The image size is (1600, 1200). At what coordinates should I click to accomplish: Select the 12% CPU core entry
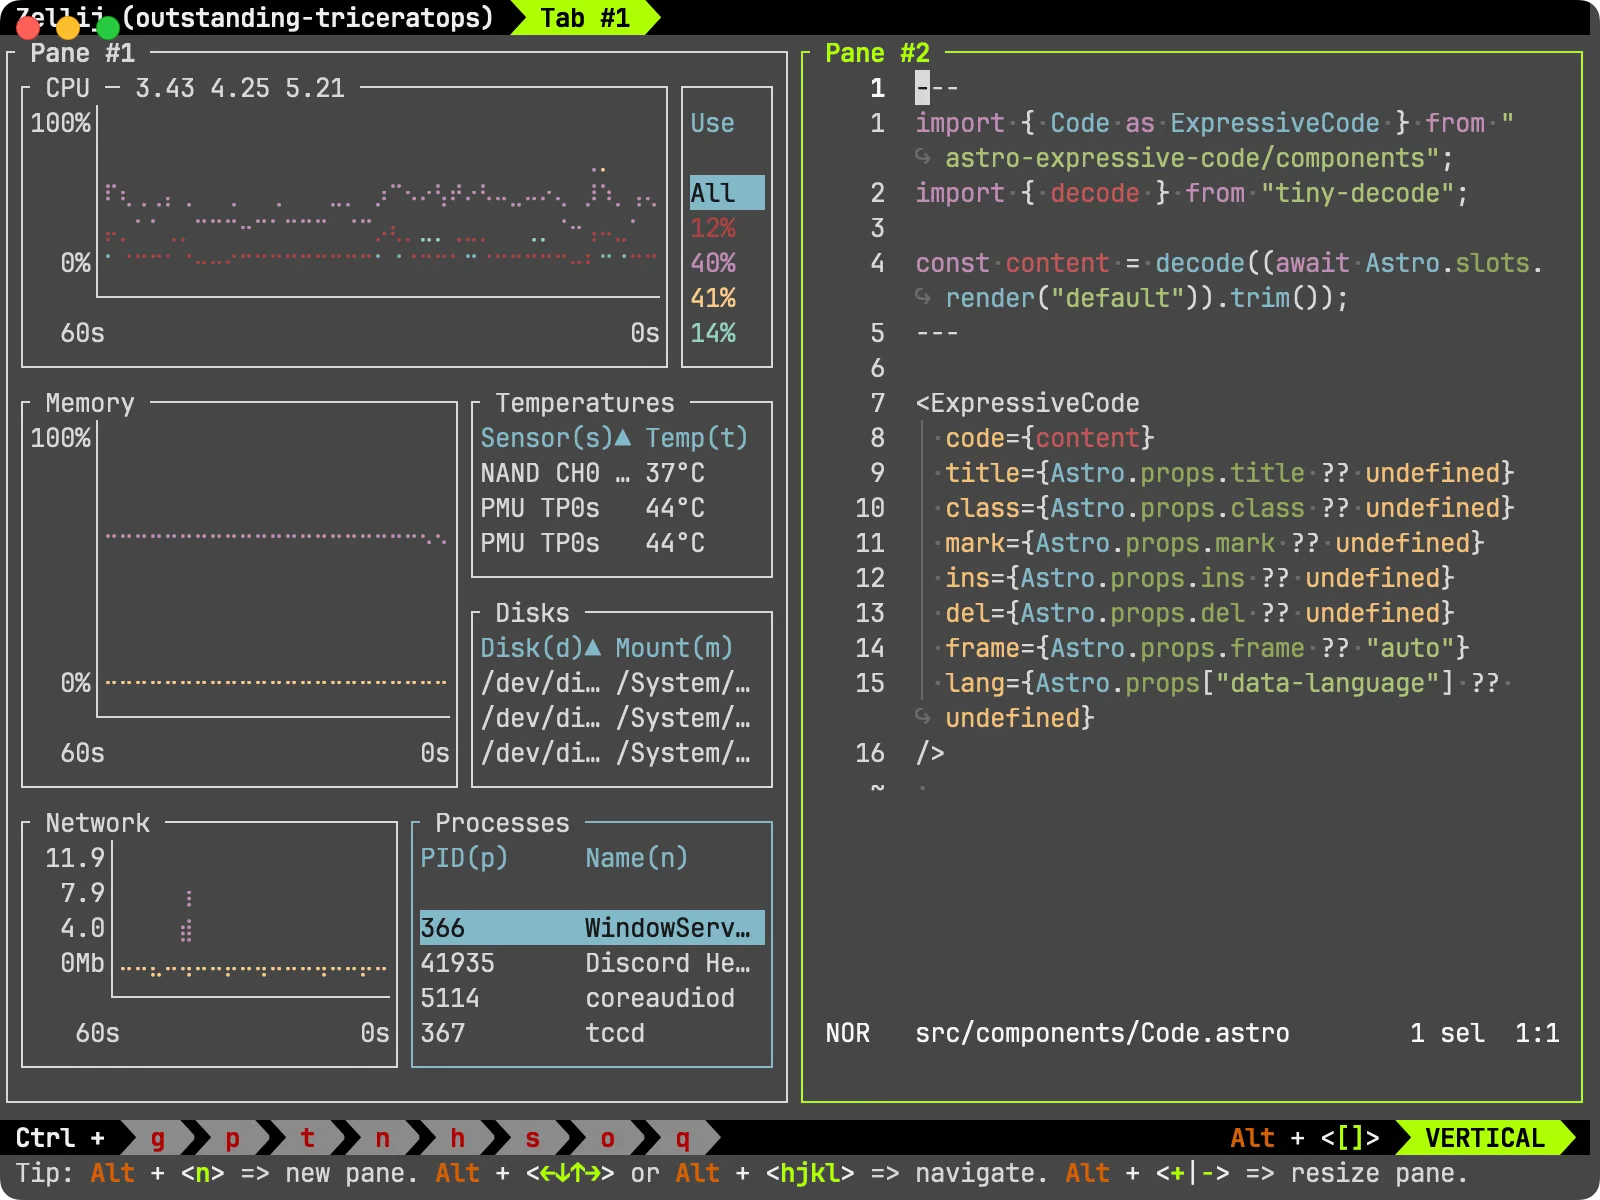click(712, 228)
